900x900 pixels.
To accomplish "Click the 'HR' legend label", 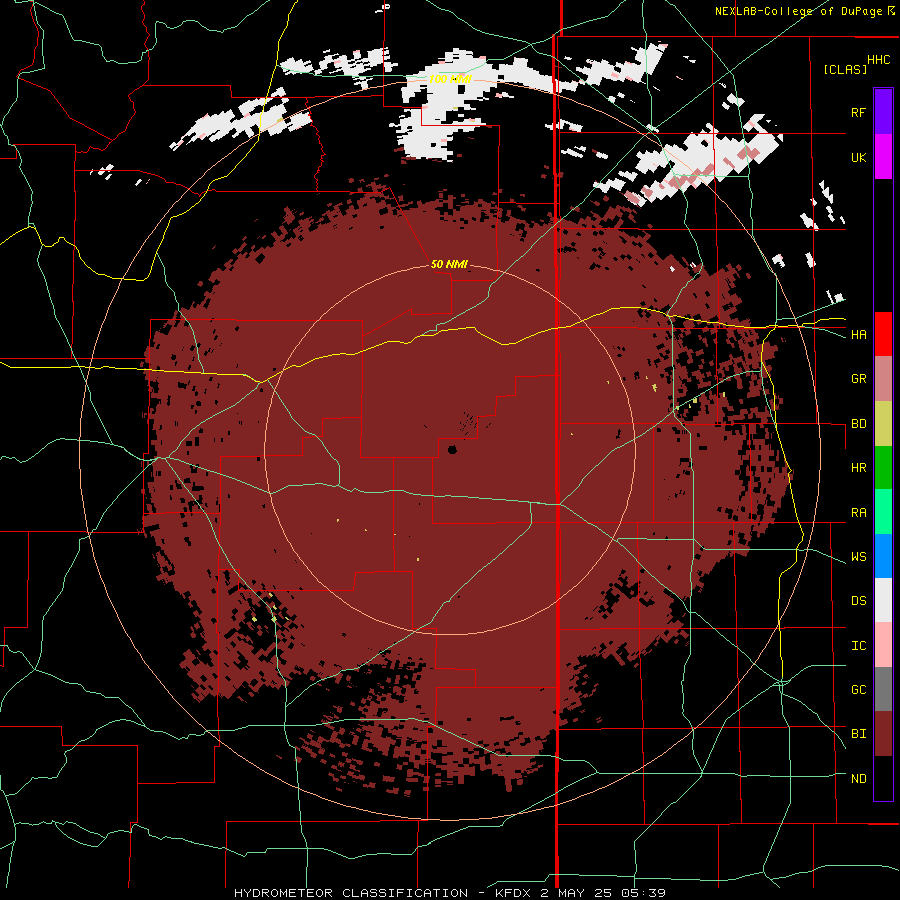I will click(858, 468).
